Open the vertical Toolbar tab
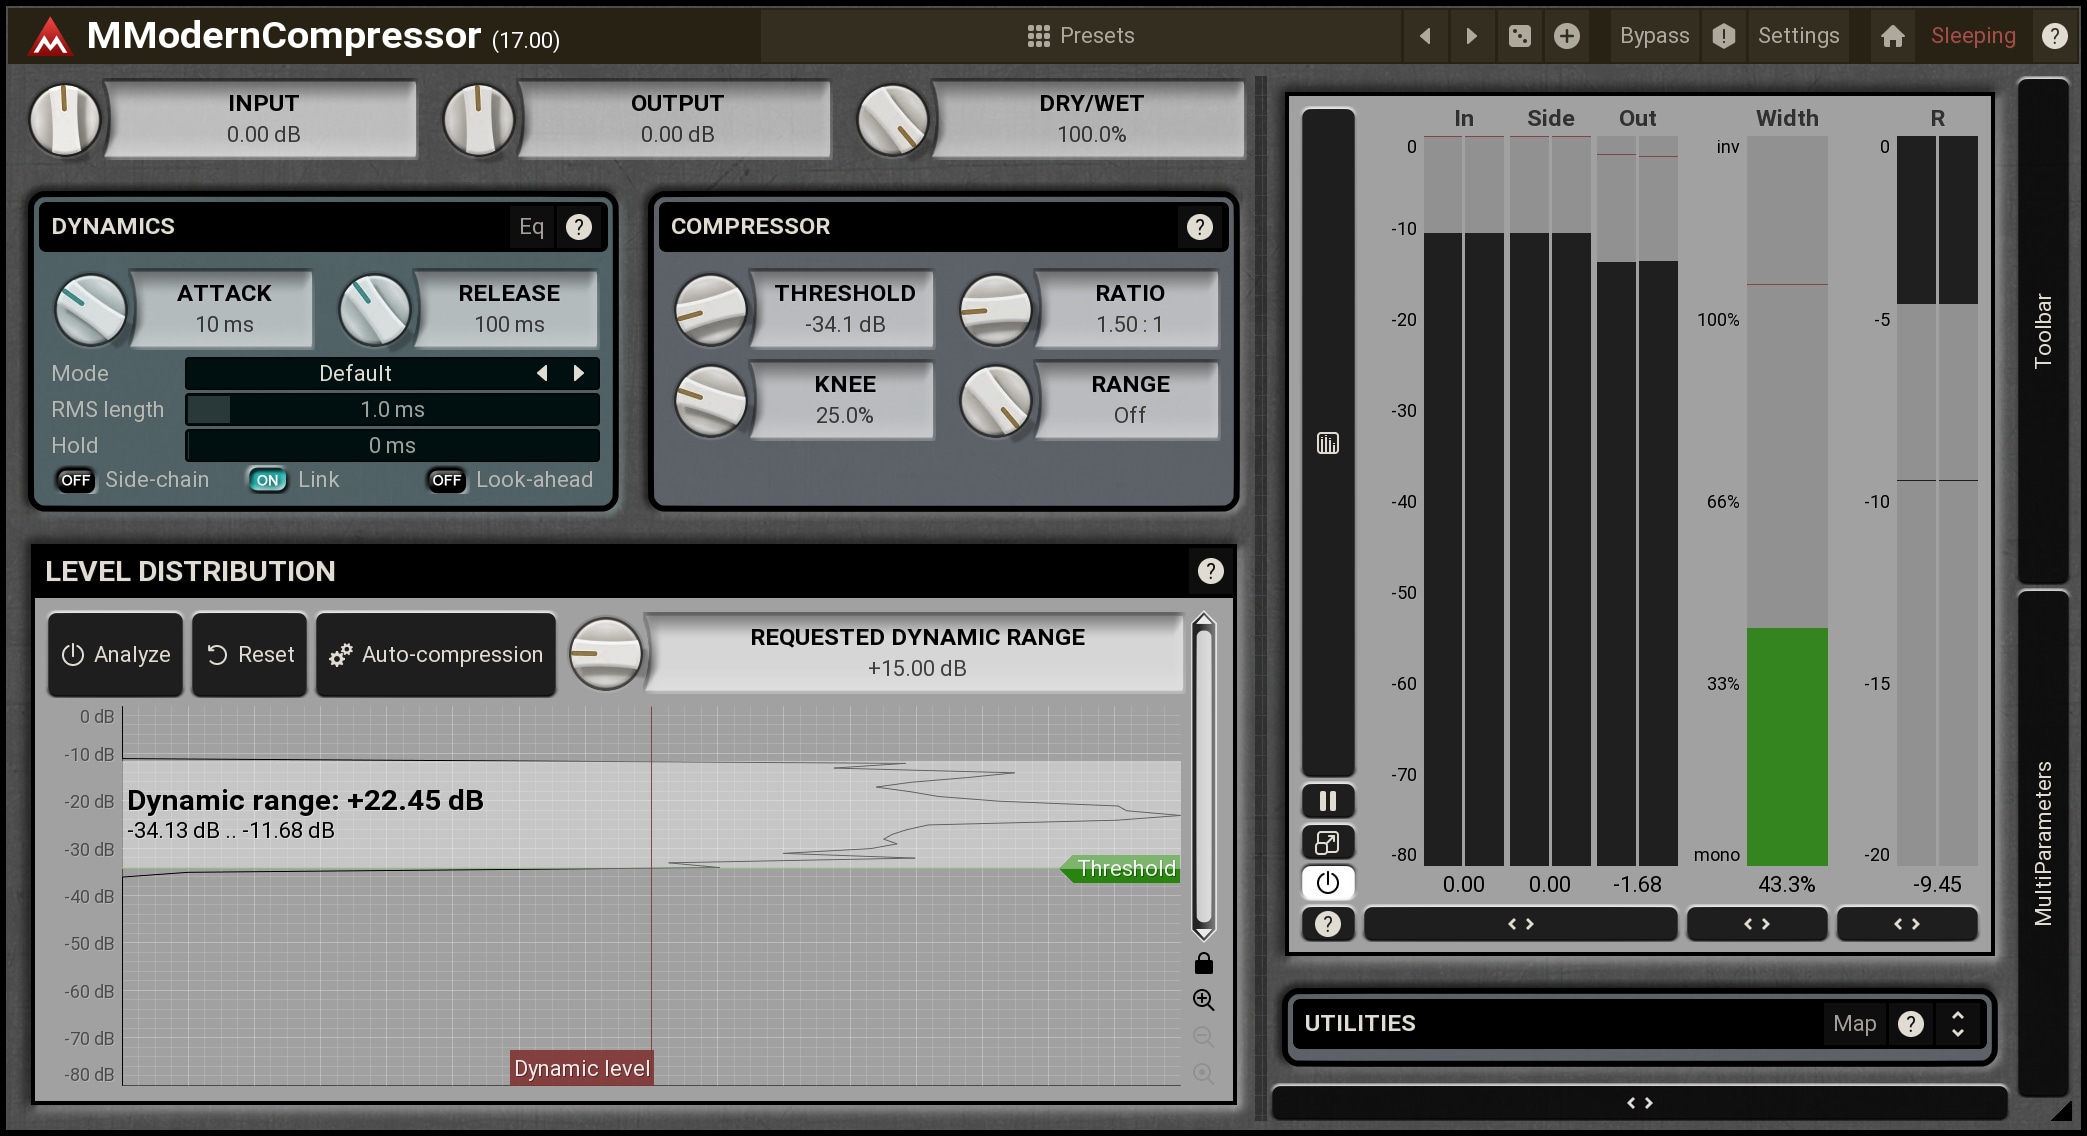The width and height of the screenshot is (2087, 1136). [2042, 330]
